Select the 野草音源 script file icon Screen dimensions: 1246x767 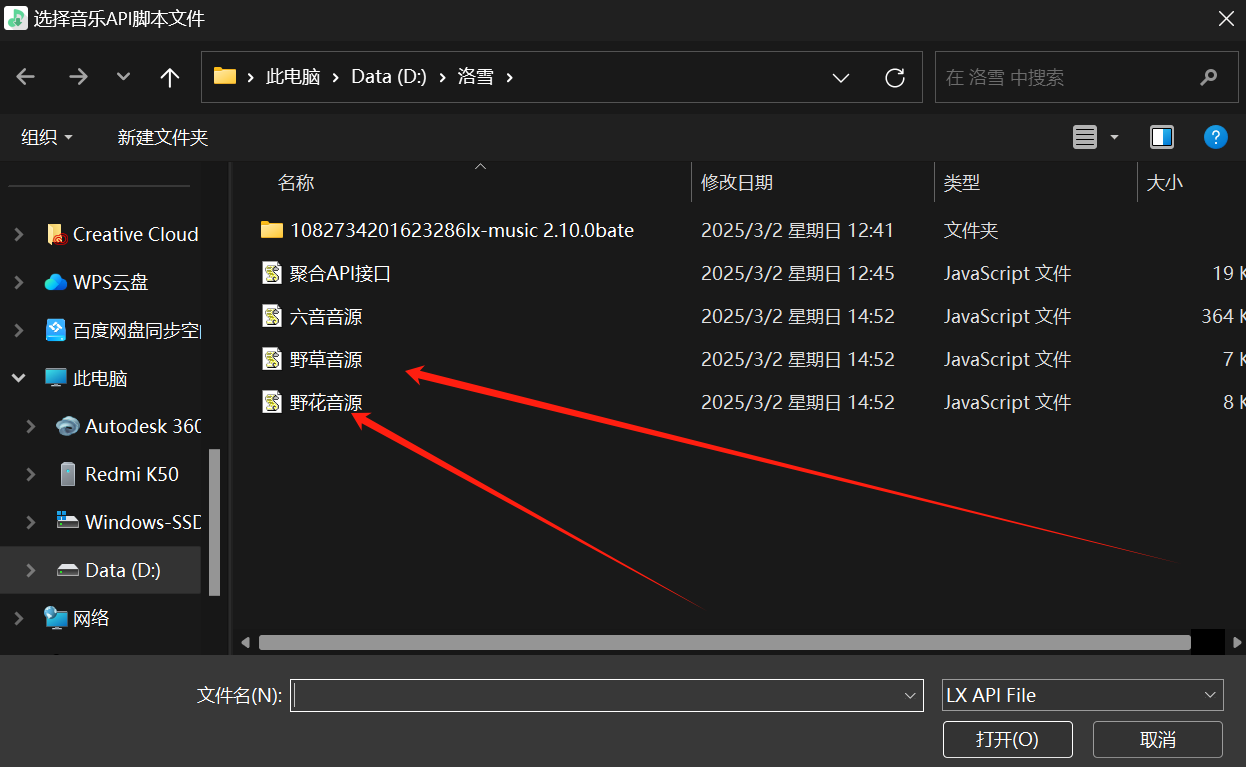pos(272,359)
